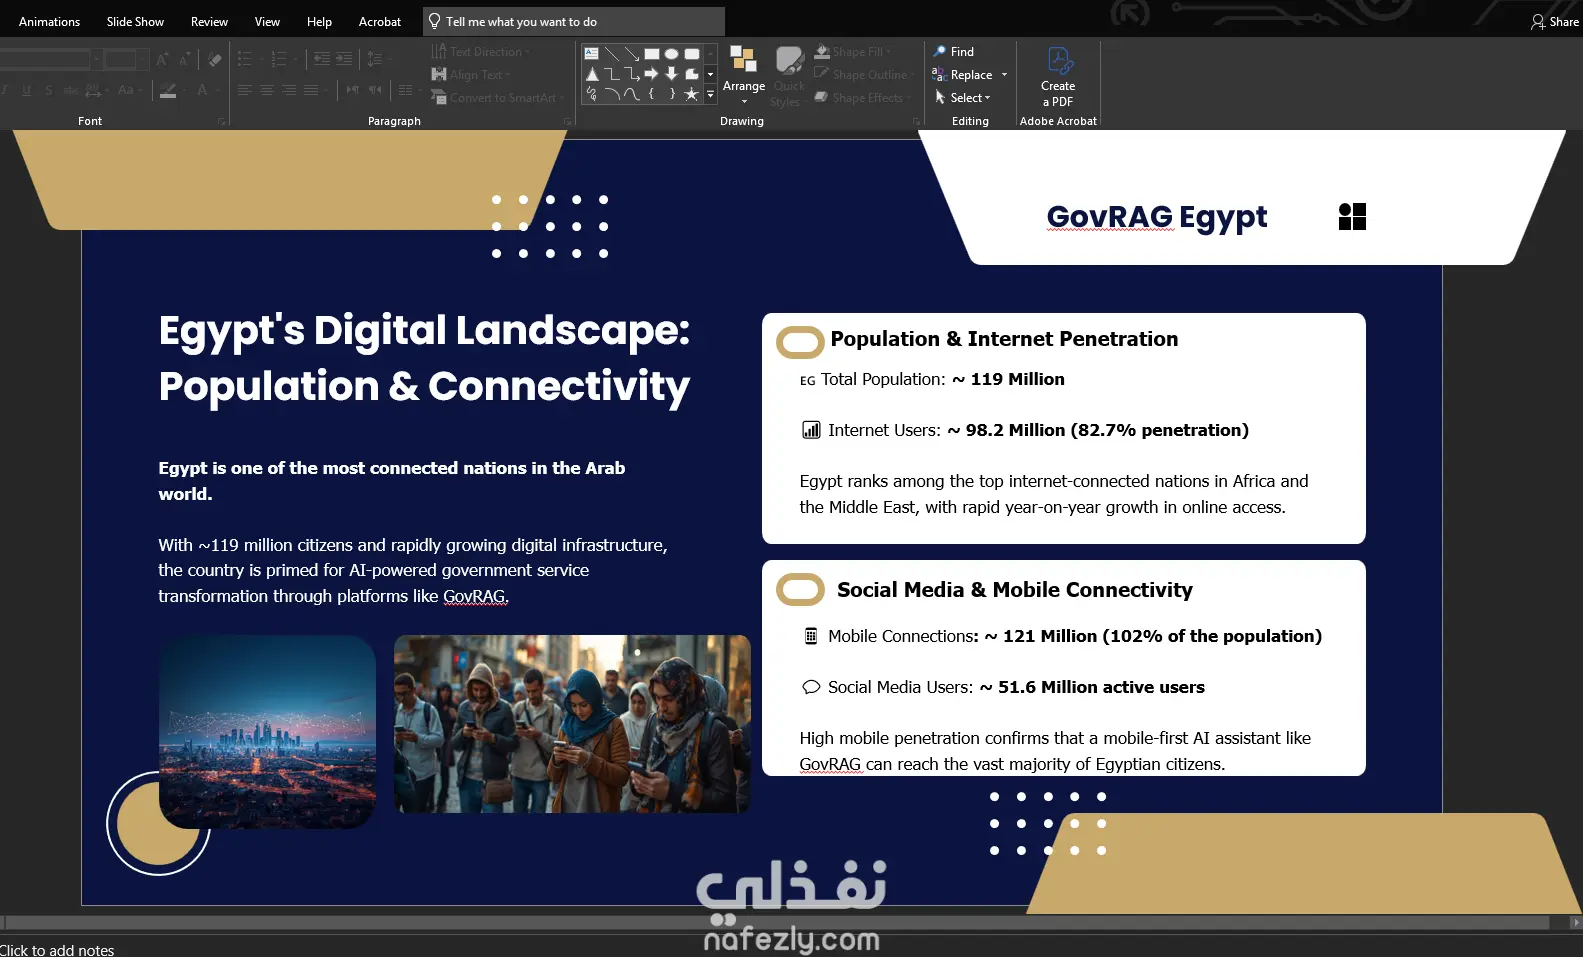Choose the Triangle shape
The height and width of the screenshot is (957, 1583).
pyautogui.click(x=591, y=74)
